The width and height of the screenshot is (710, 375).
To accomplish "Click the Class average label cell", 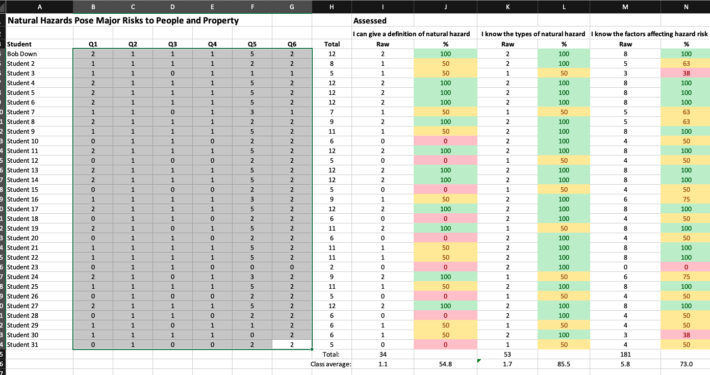I will 331,364.
